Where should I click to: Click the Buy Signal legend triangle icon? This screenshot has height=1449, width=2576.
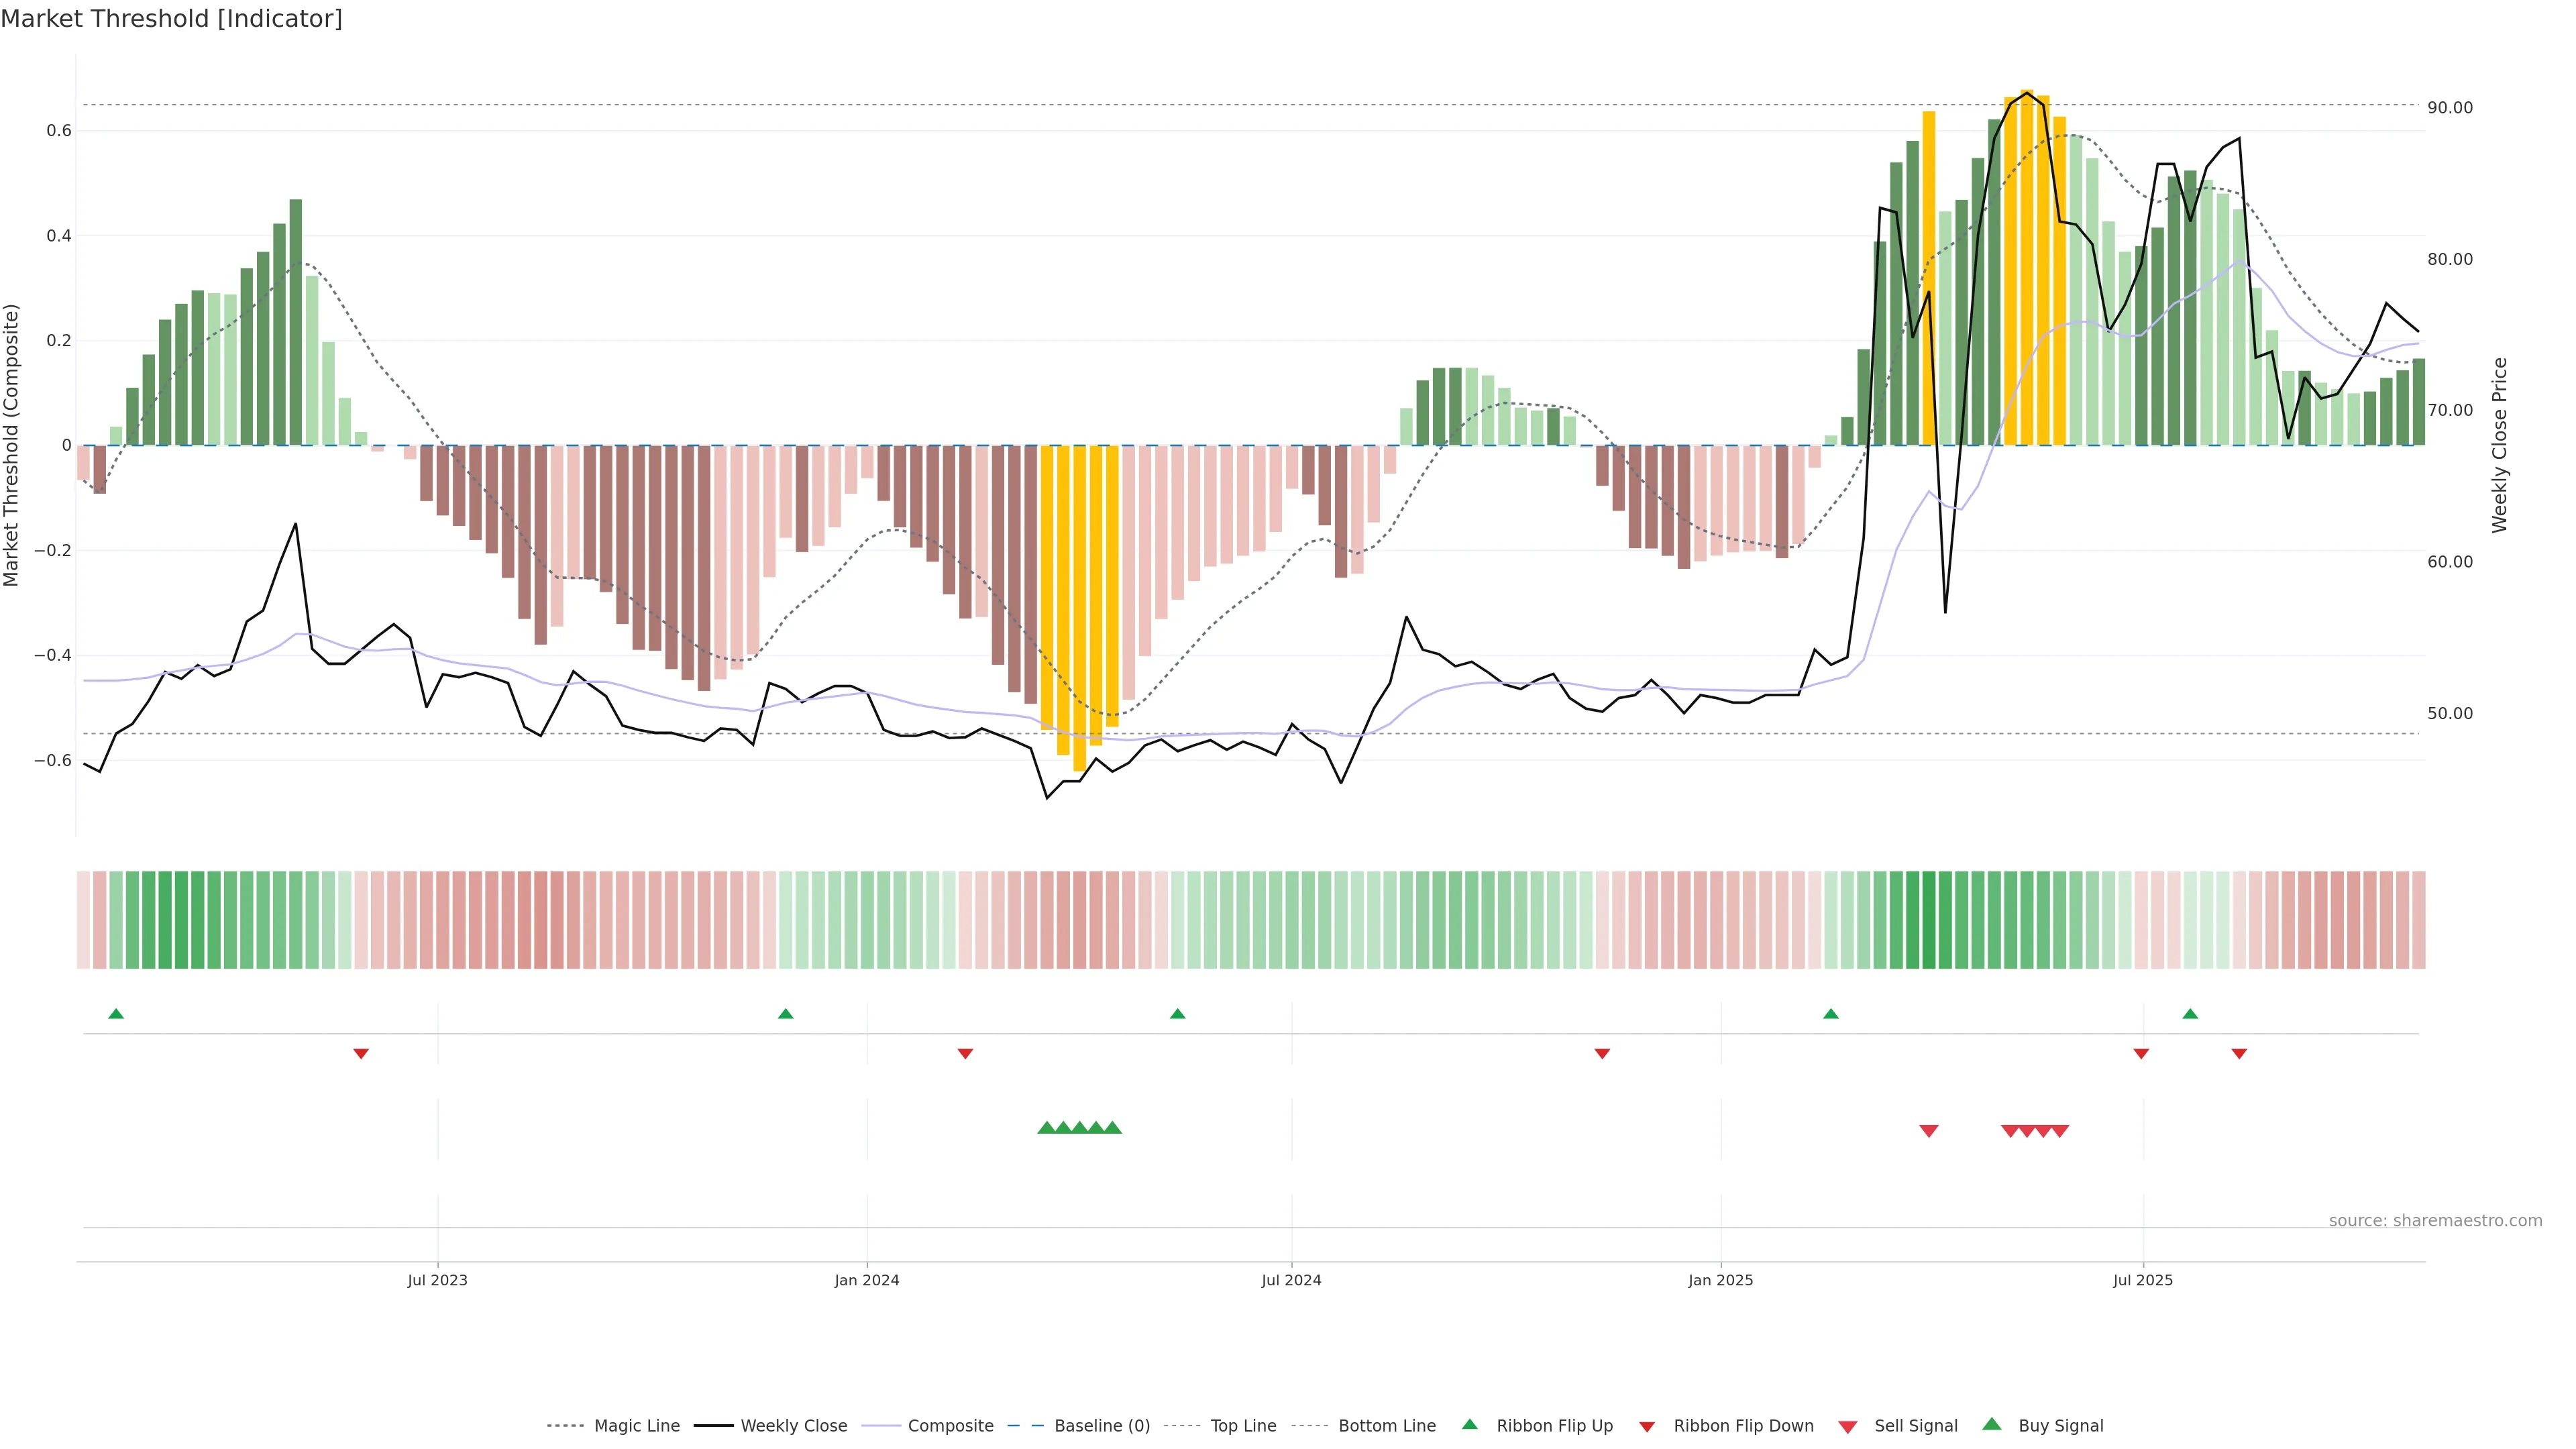coord(1992,1424)
